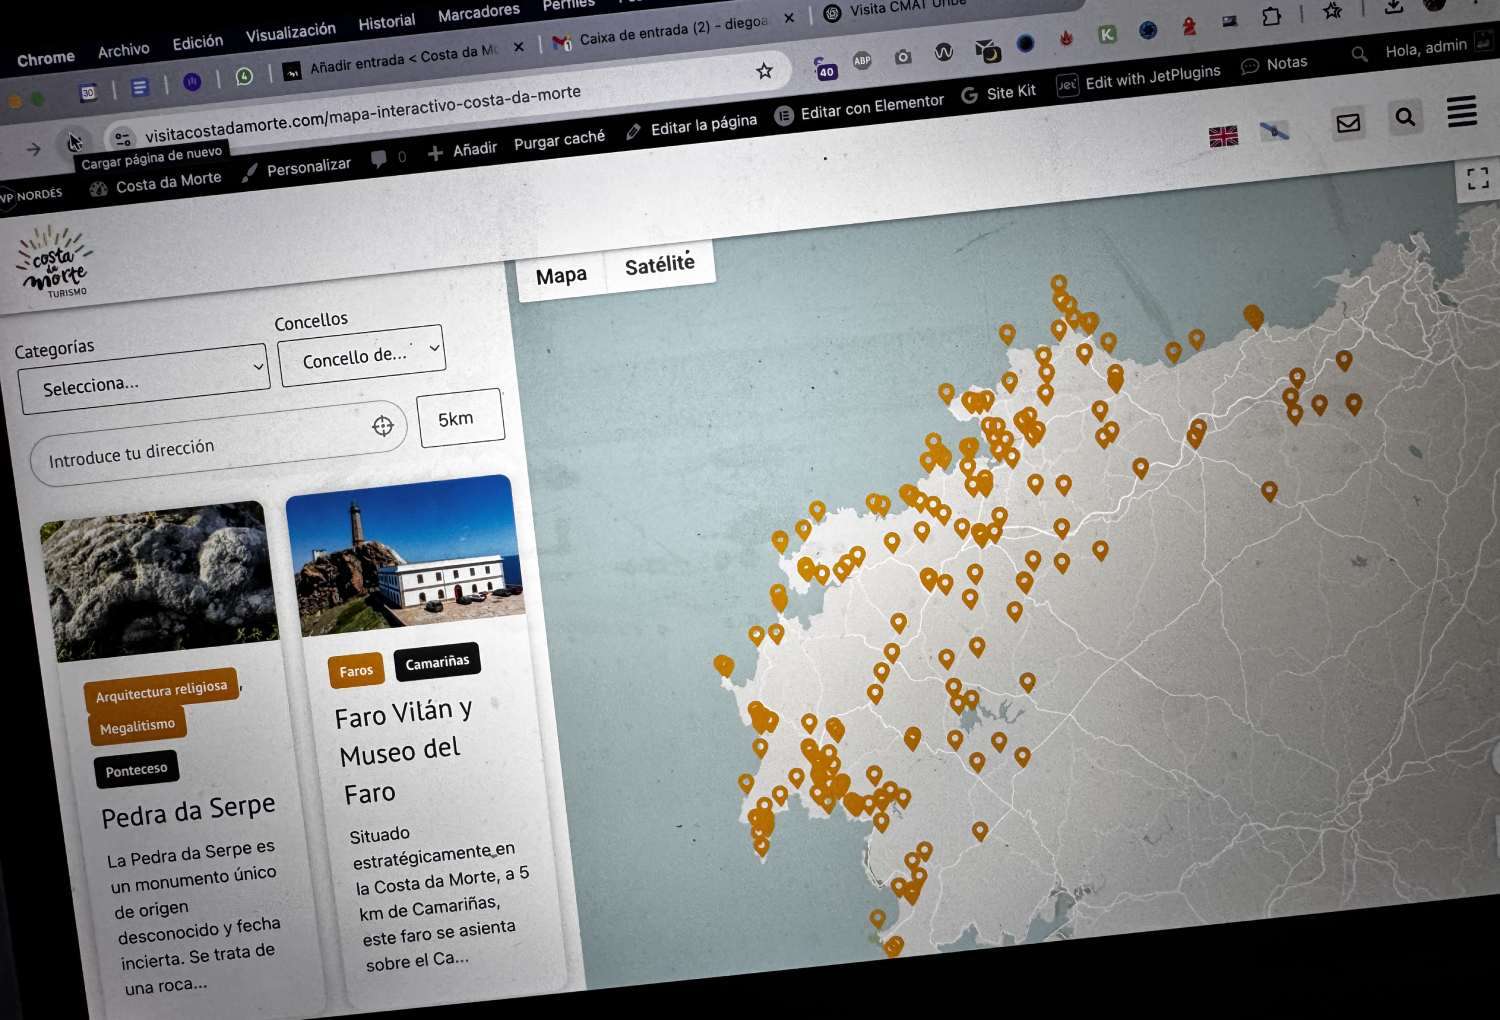1500x1020 pixels.
Task: Click "Purgar caché" in the admin bar
Action: (559, 137)
